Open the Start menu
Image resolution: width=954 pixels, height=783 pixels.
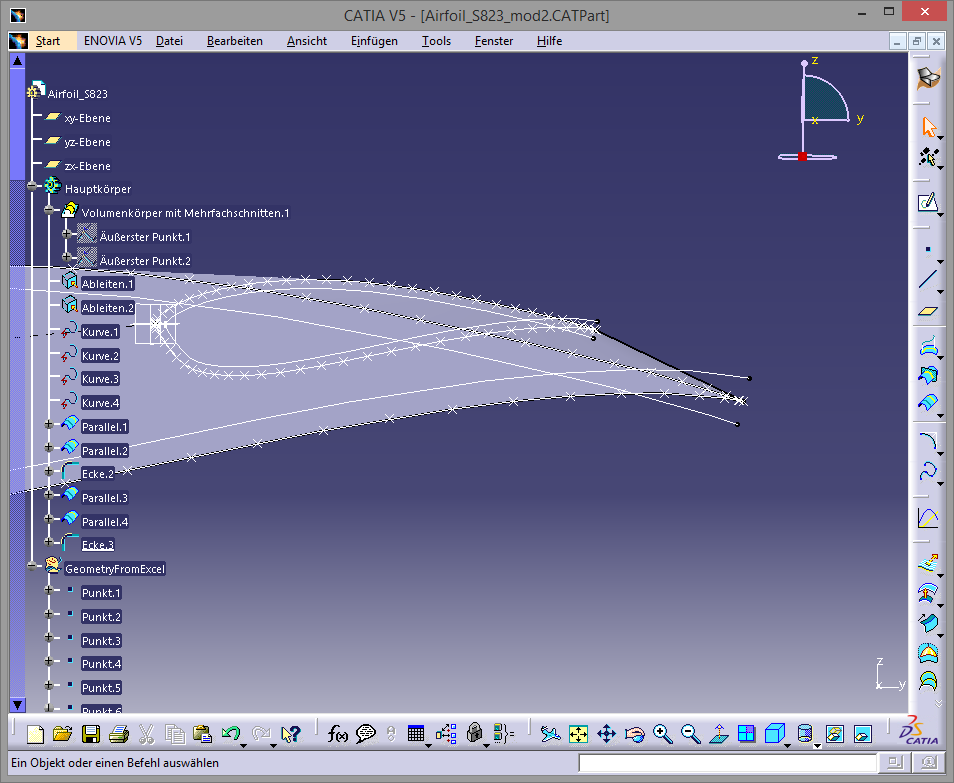click(47, 41)
